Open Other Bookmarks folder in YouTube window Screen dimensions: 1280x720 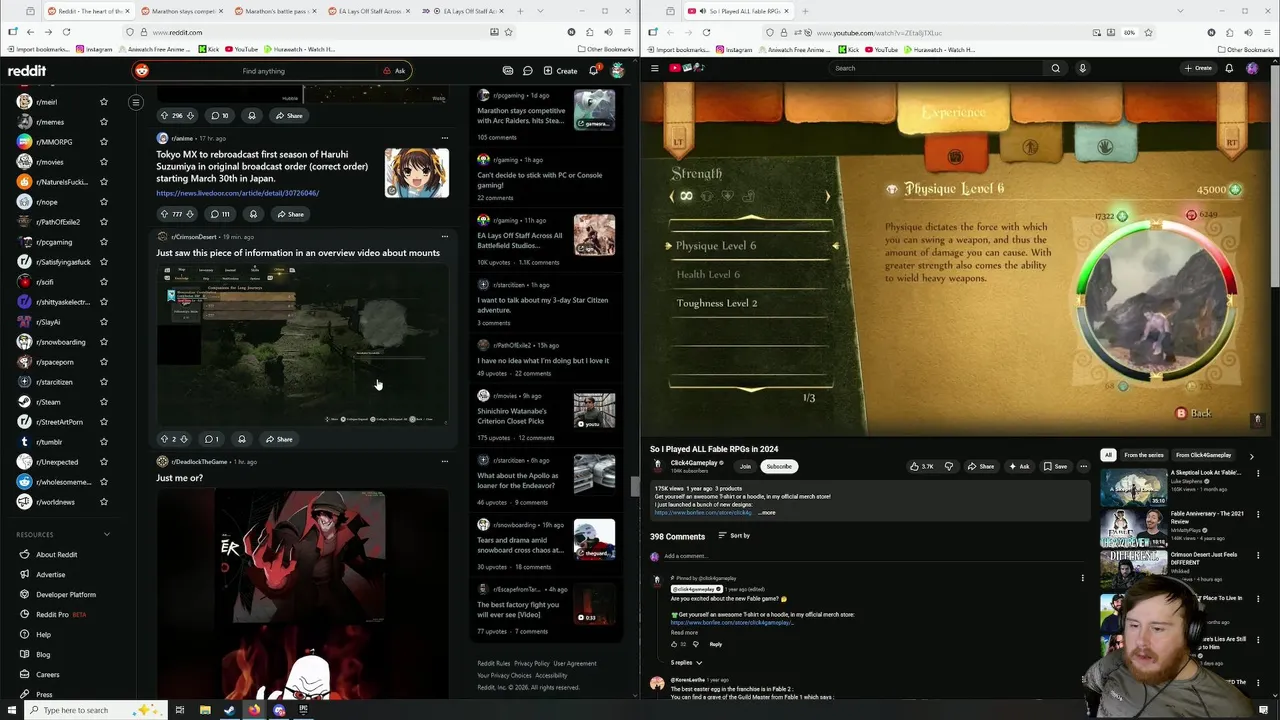pyautogui.click(x=1245, y=49)
